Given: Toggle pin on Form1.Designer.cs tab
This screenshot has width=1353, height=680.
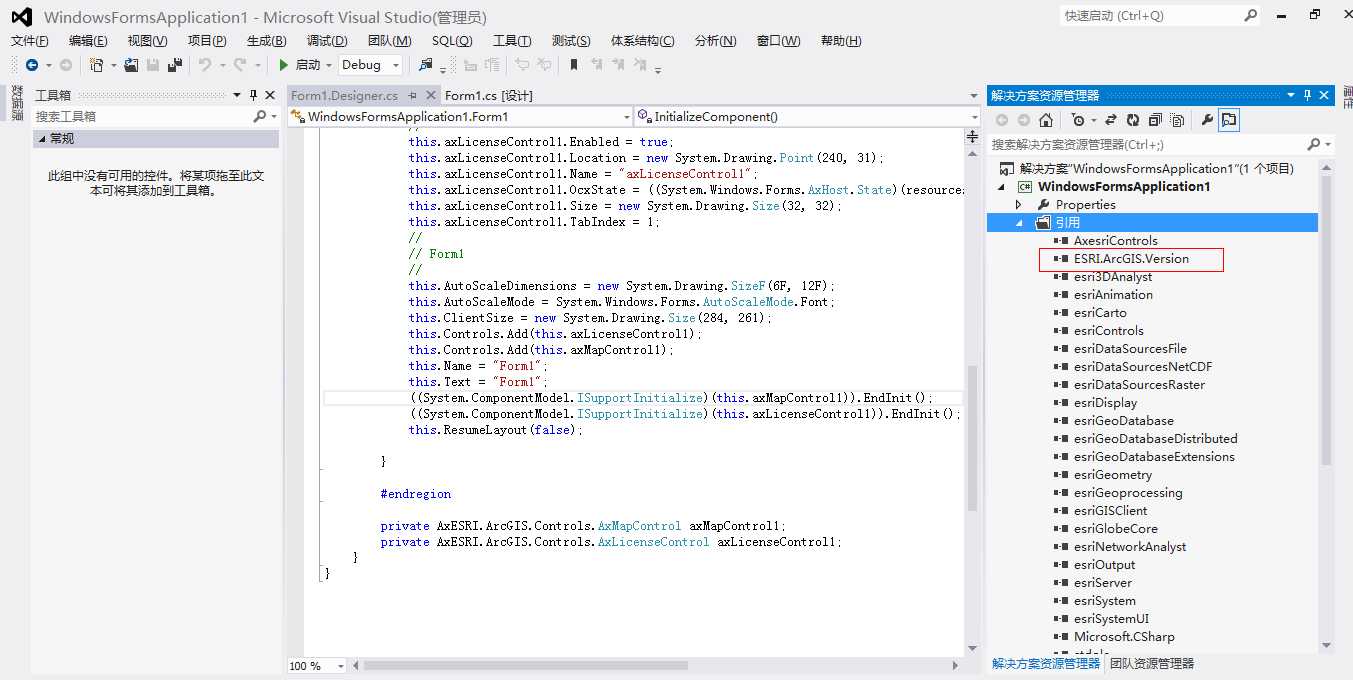Looking at the screenshot, I should point(412,95).
